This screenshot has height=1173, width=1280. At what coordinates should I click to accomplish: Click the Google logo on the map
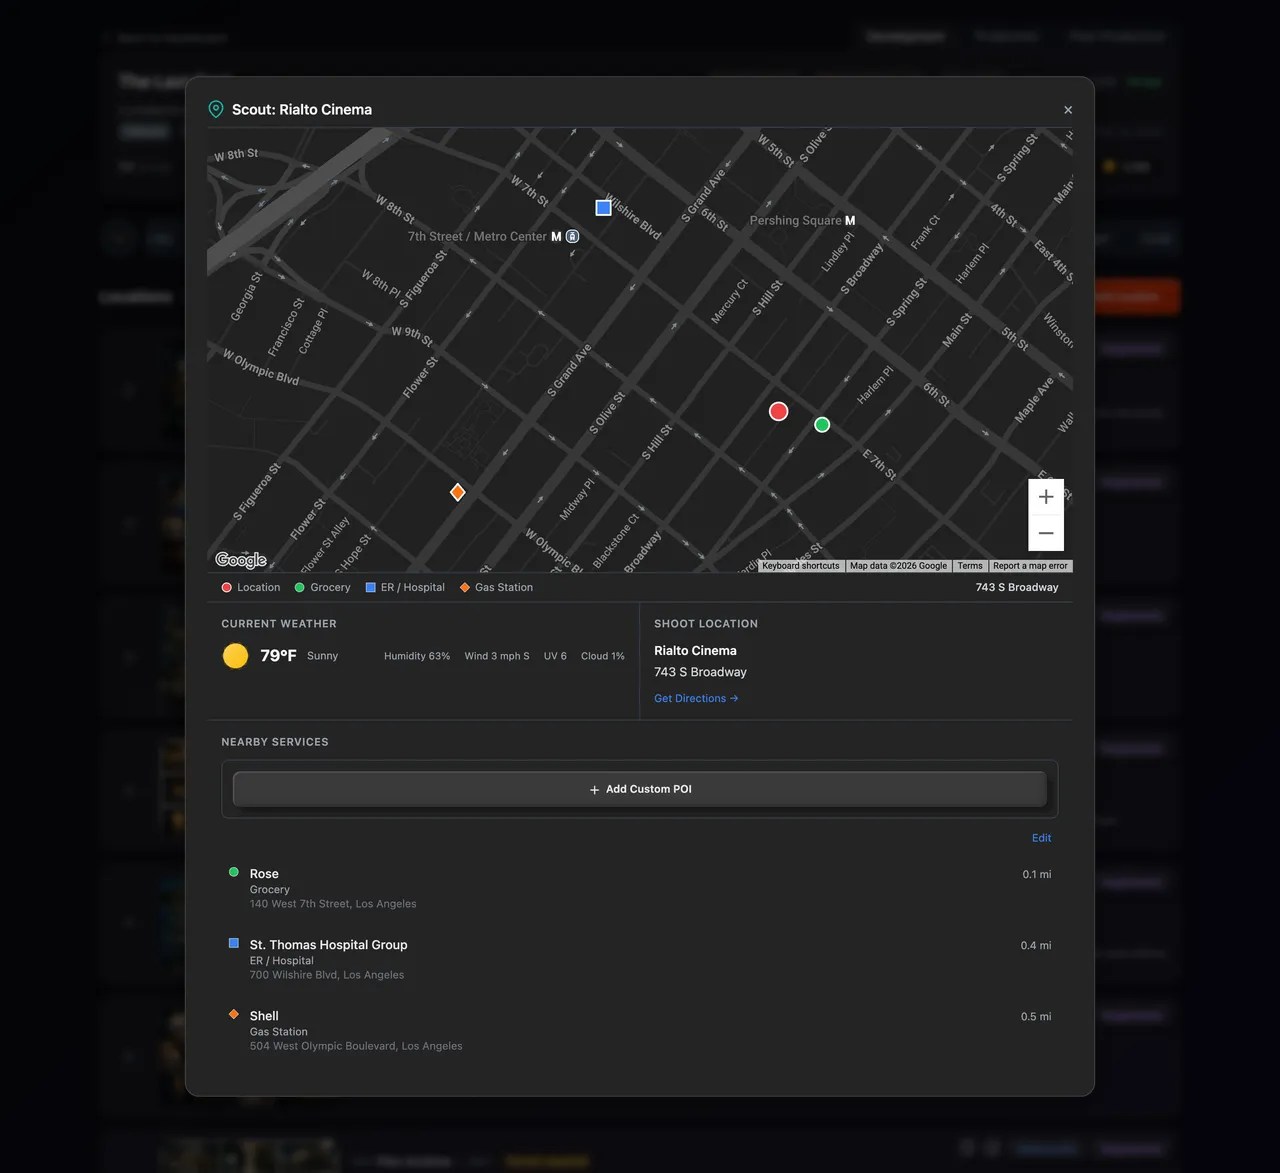241,560
